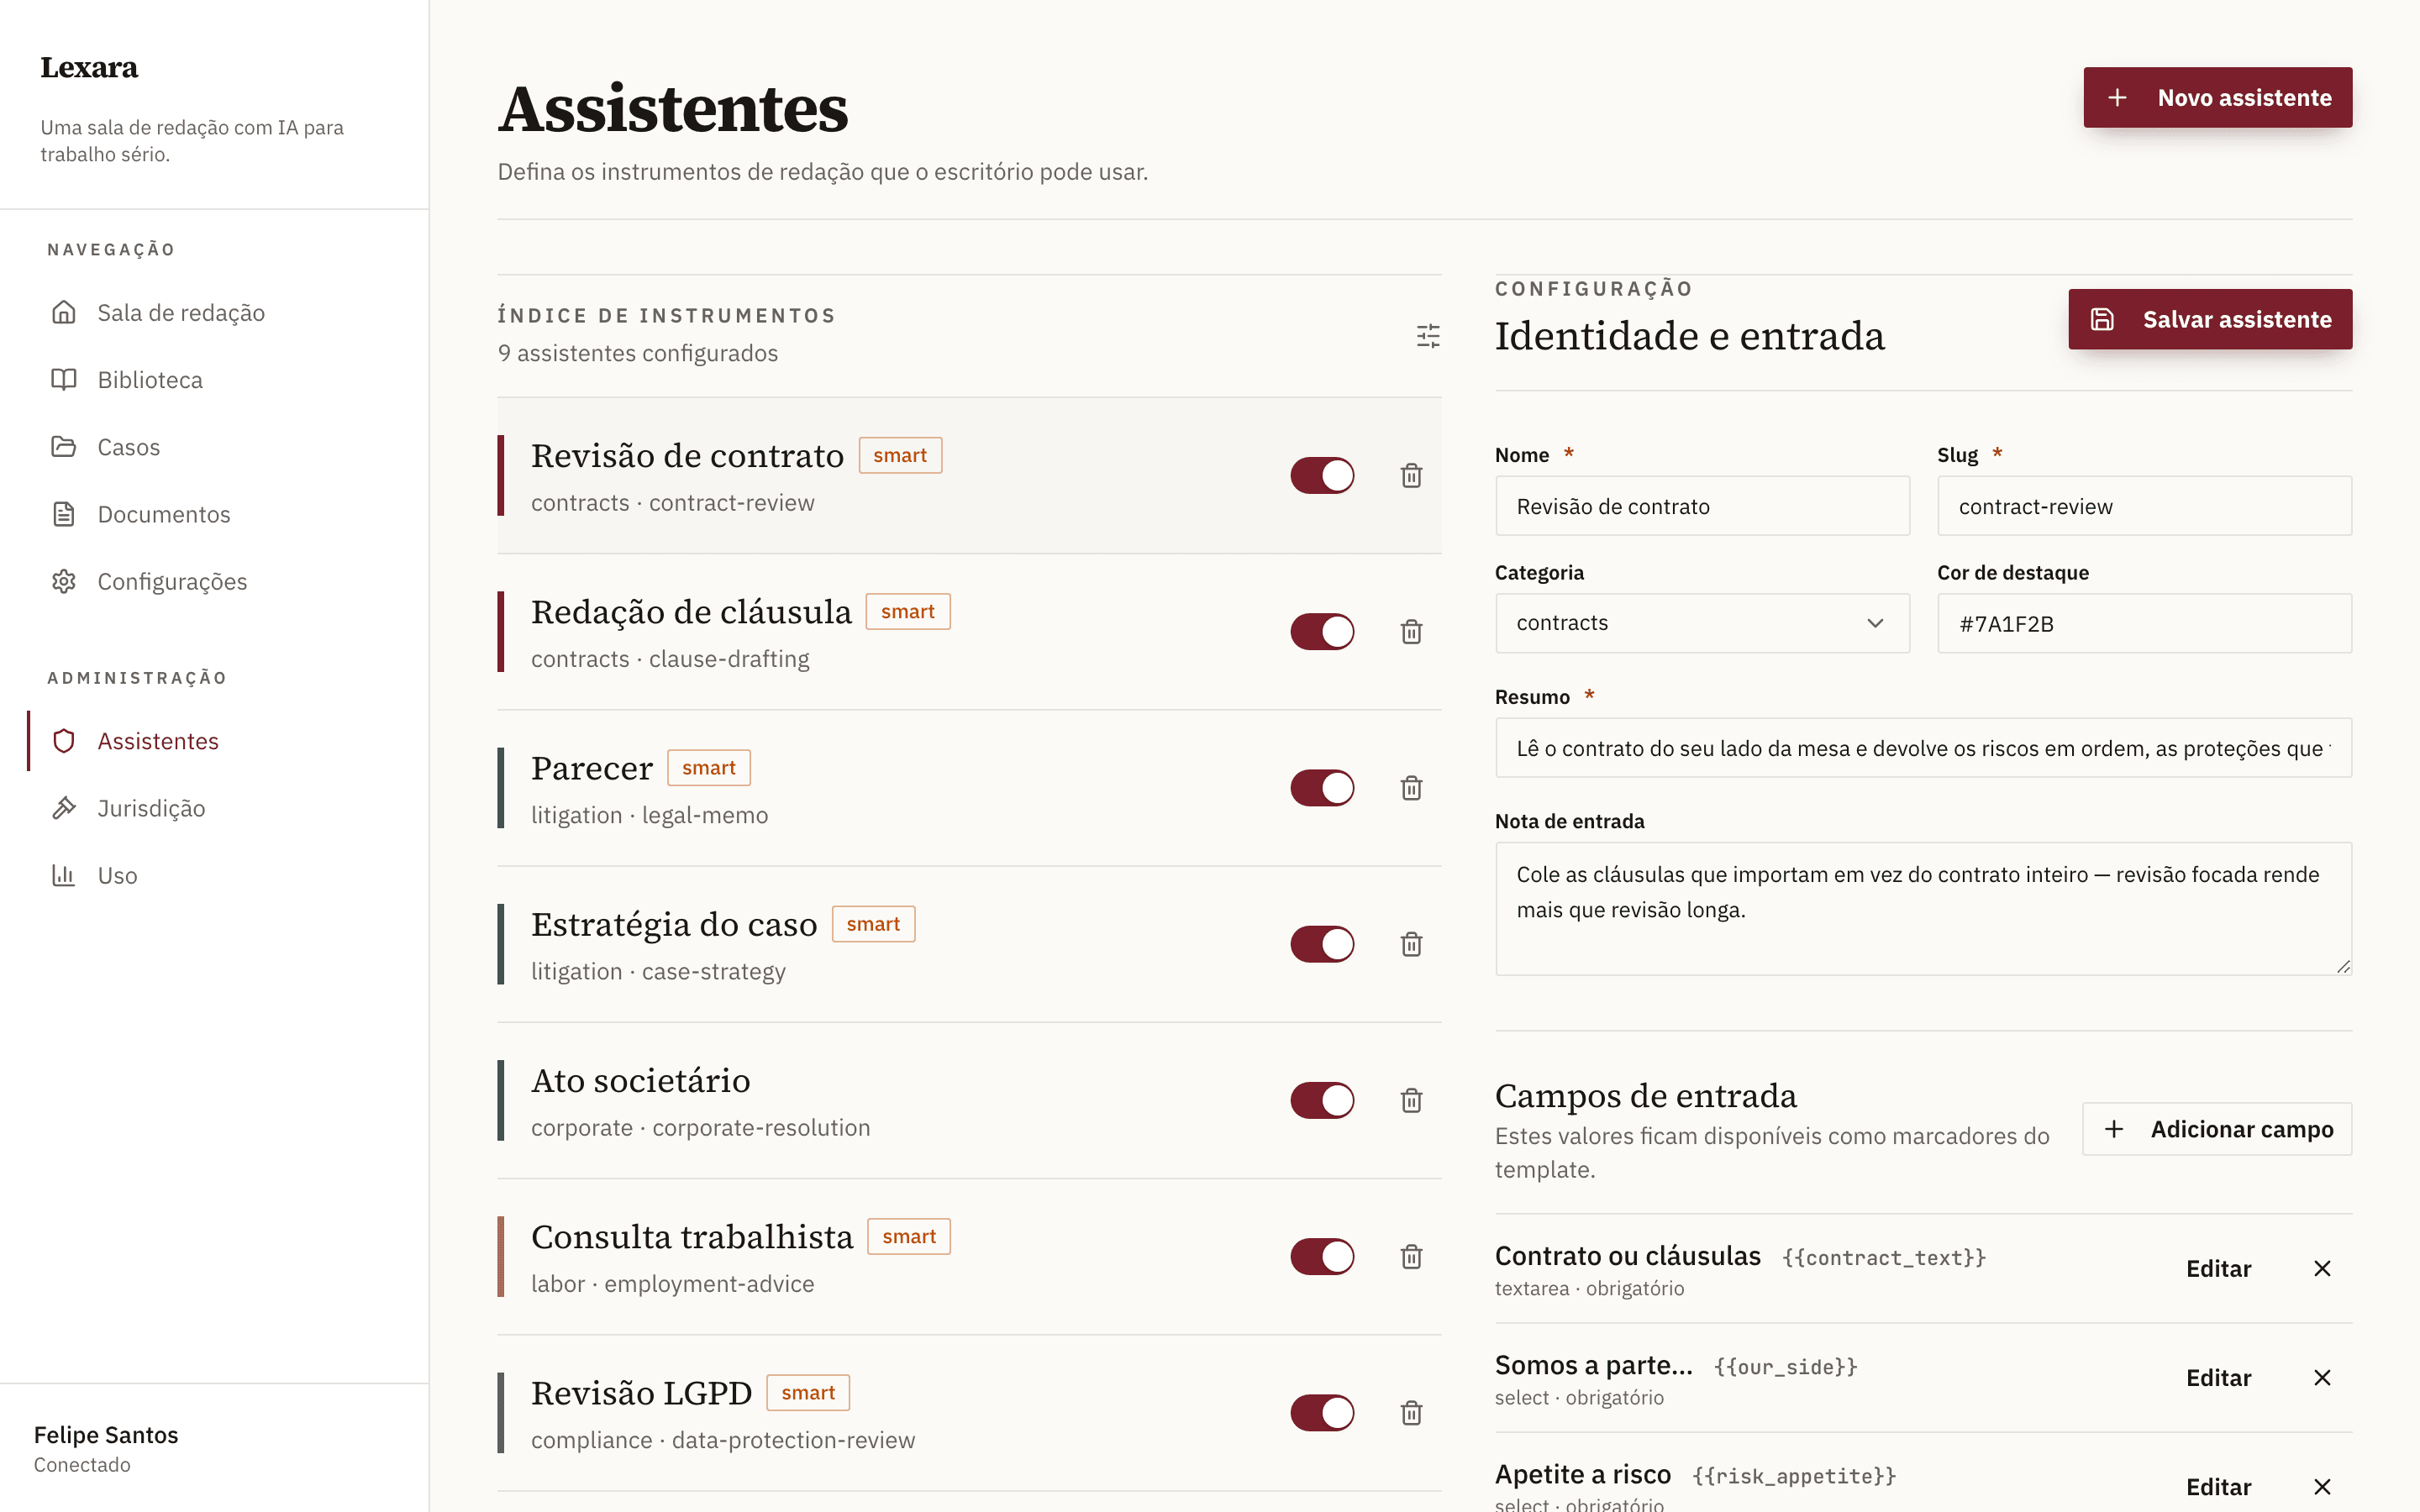Open the Categoria dropdown
The width and height of the screenshot is (2420, 1512).
[x=1702, y=623]
